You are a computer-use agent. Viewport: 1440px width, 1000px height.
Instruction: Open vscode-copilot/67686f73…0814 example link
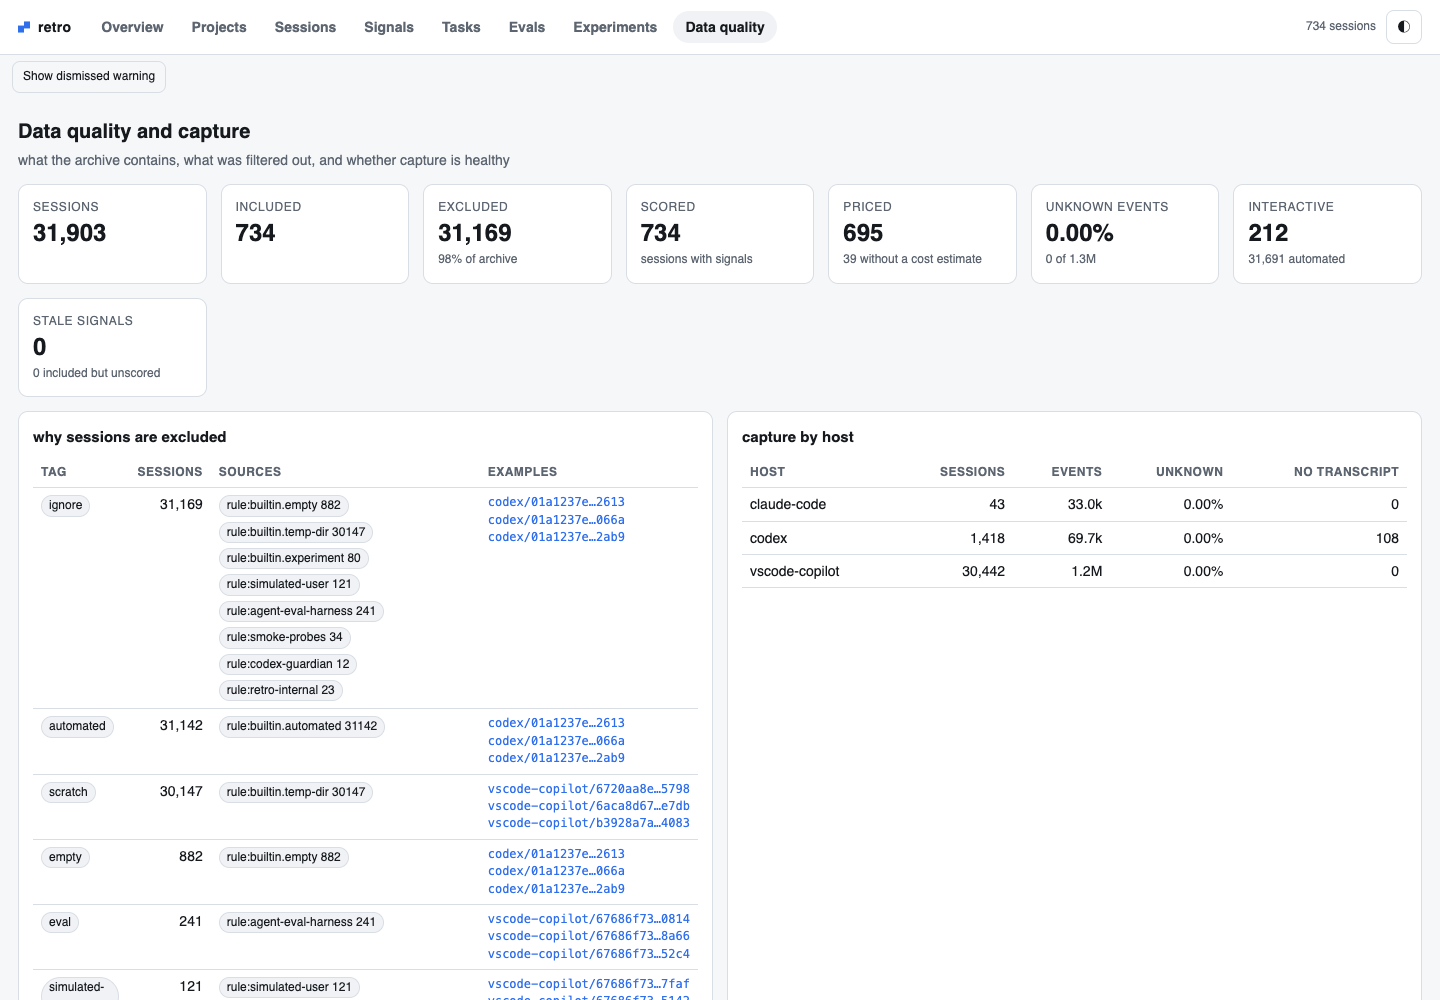pos(589,919)
